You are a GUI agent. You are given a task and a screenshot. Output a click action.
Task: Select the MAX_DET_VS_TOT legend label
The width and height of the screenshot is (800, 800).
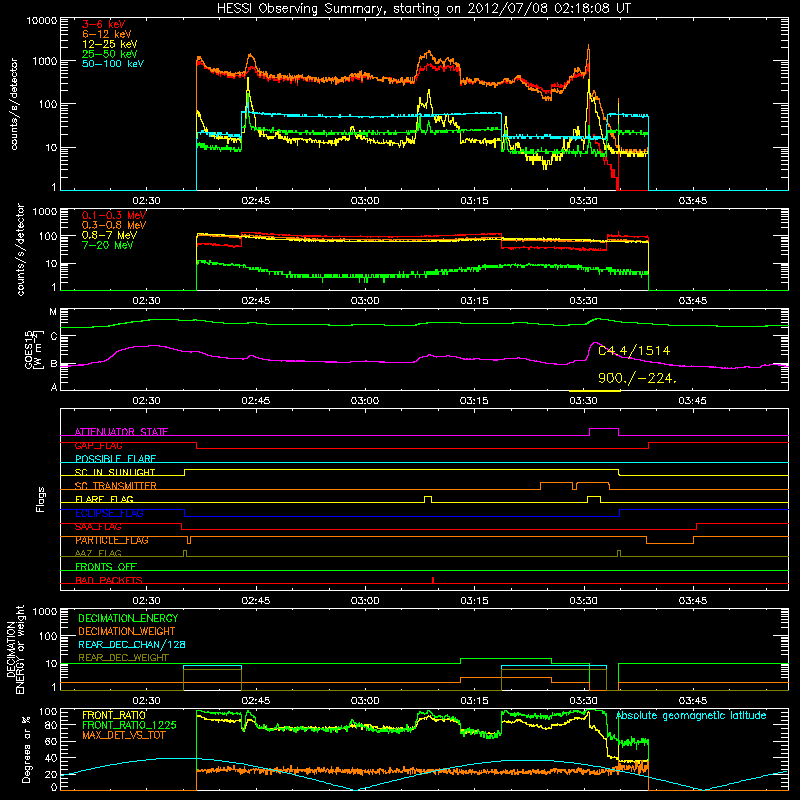click(123, 735)
